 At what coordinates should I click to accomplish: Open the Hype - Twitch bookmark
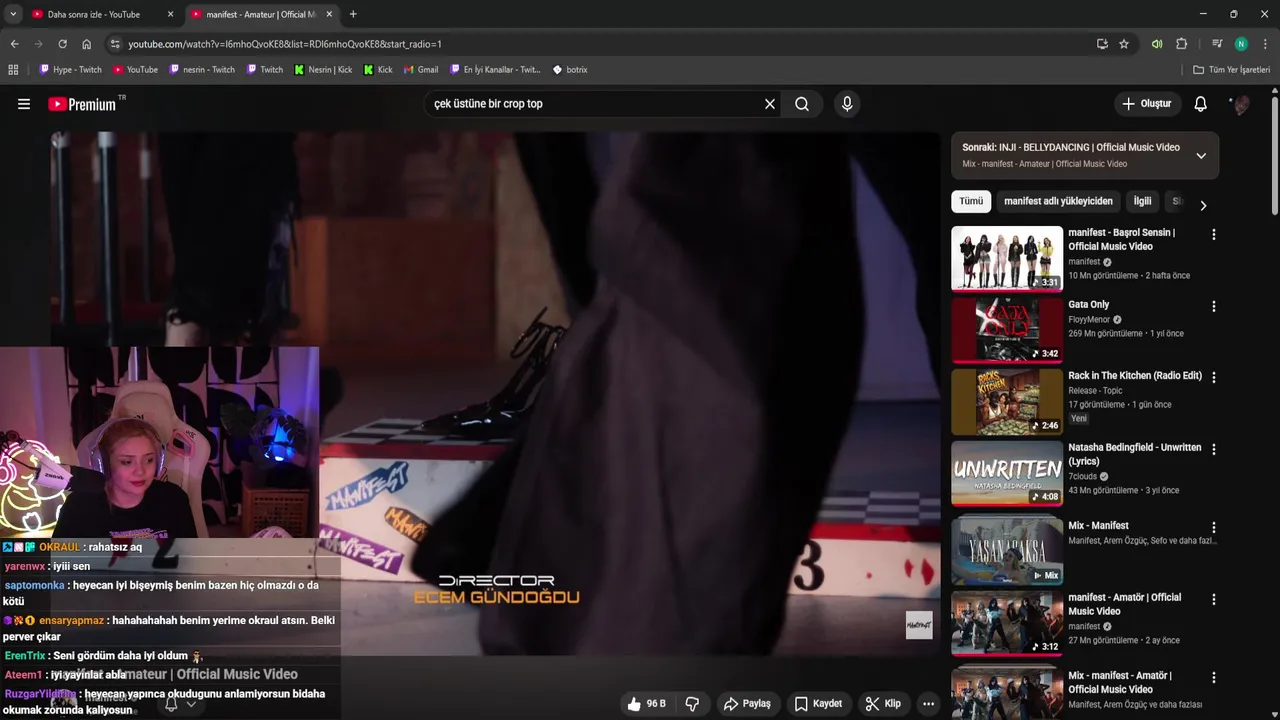pyautogui.click(x=70, y=70)
